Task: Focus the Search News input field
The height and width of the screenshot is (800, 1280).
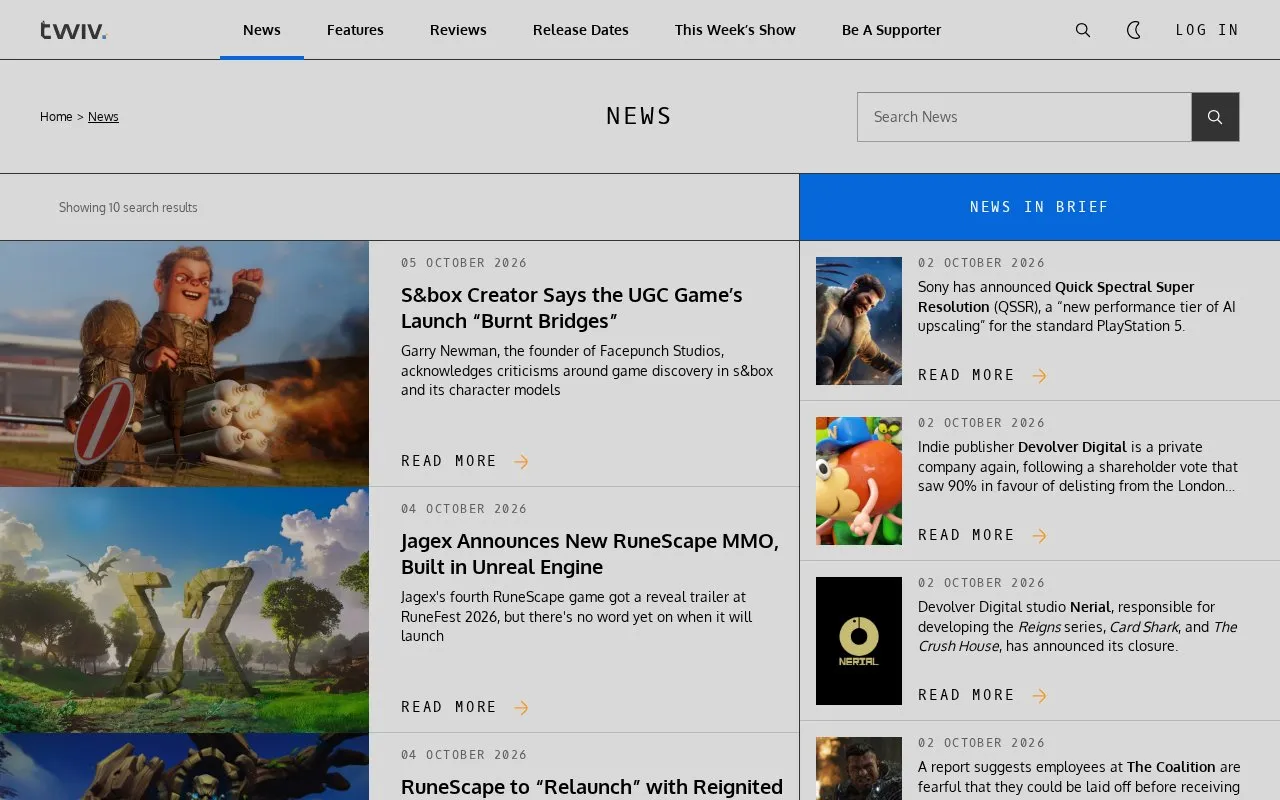Action: (x=1024, y=117)
